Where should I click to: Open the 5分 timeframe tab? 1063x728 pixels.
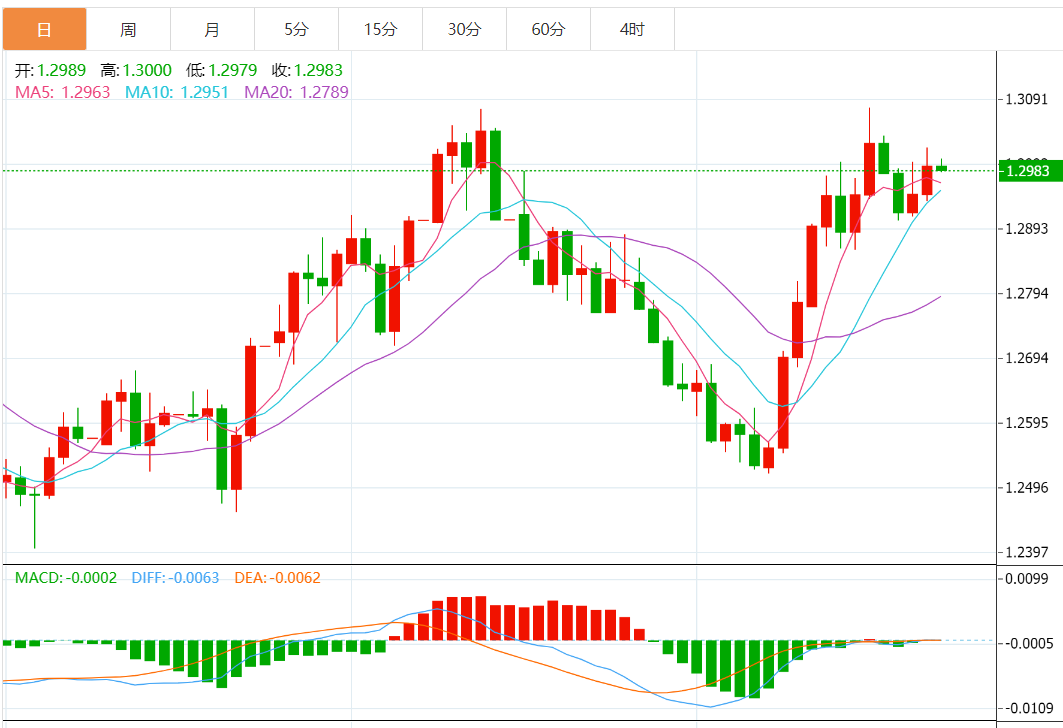pyautogui.click(x=297, y=29)
